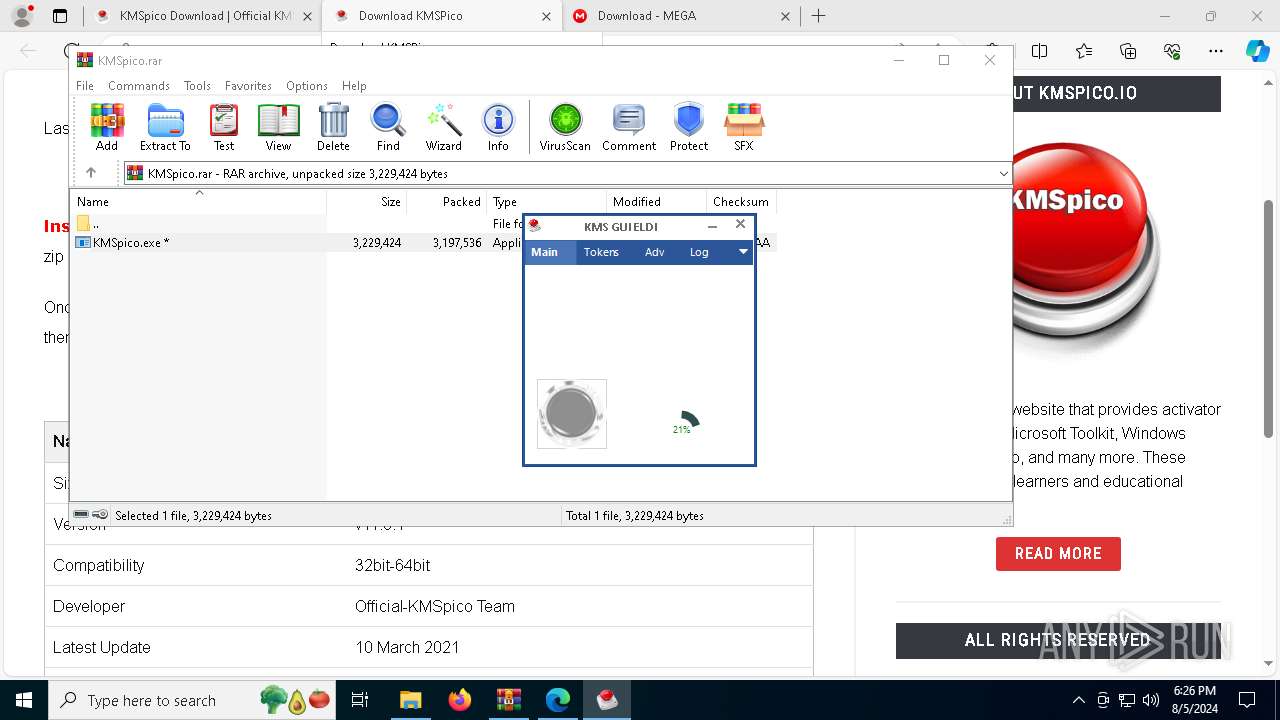Sort by Checksum column header
The width and height of the screenshot is (1280, 720).
point(741,201)
